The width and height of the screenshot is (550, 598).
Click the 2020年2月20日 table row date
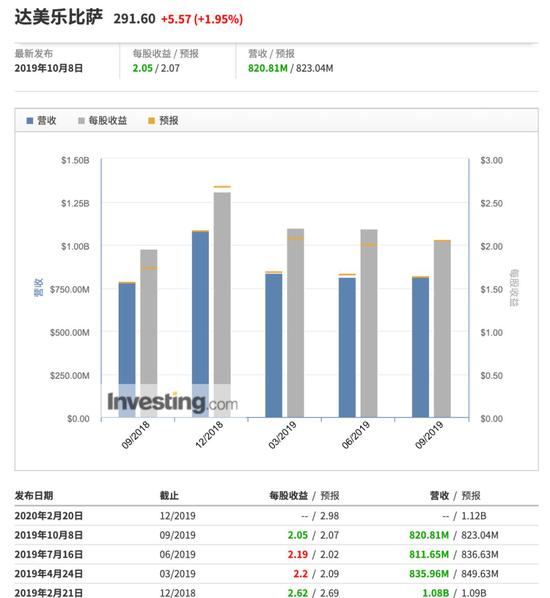tap(48, 516)
